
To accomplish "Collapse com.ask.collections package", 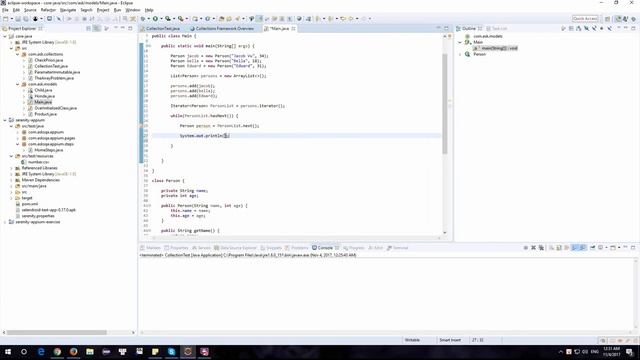I will pyautogui.click(x=18, y=54).
